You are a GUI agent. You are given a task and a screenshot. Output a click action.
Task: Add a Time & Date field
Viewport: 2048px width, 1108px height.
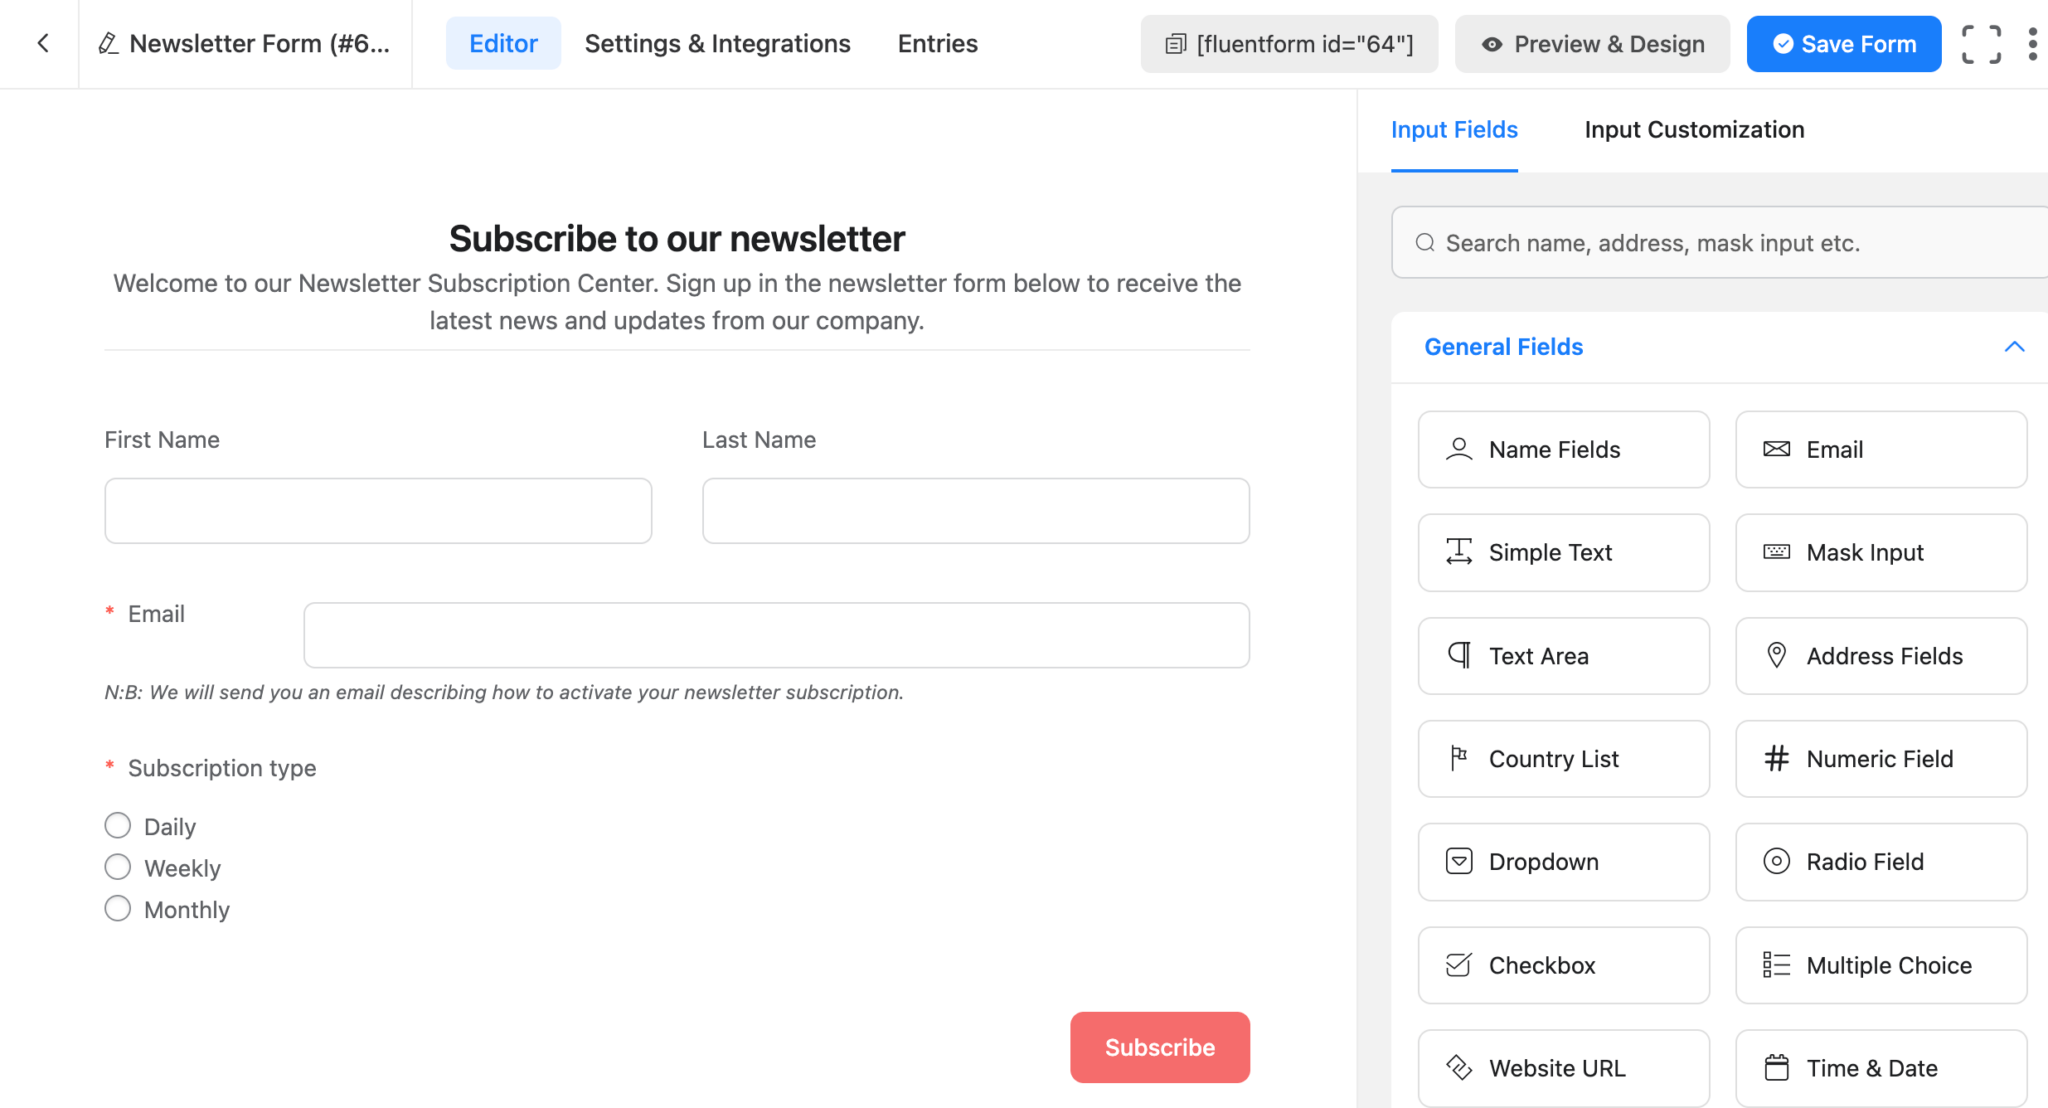tap(1880, 1067)
